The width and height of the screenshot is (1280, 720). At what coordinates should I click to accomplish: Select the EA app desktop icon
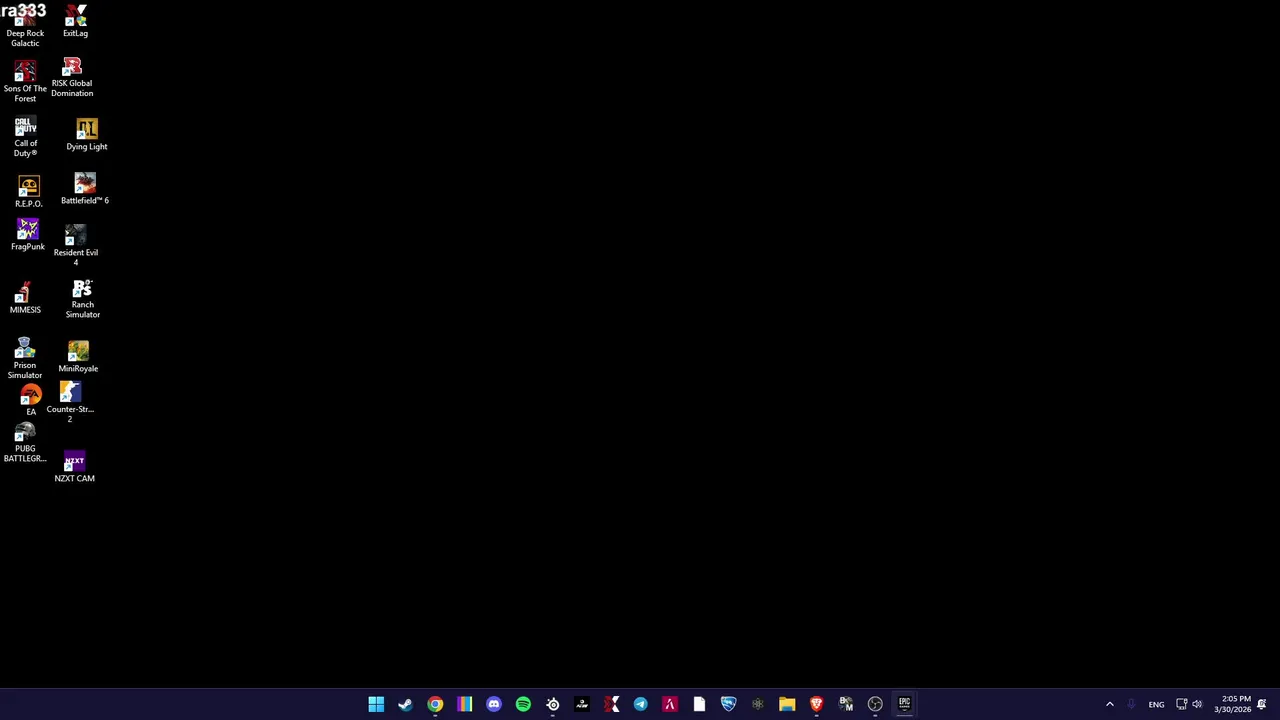pos(31,401)
